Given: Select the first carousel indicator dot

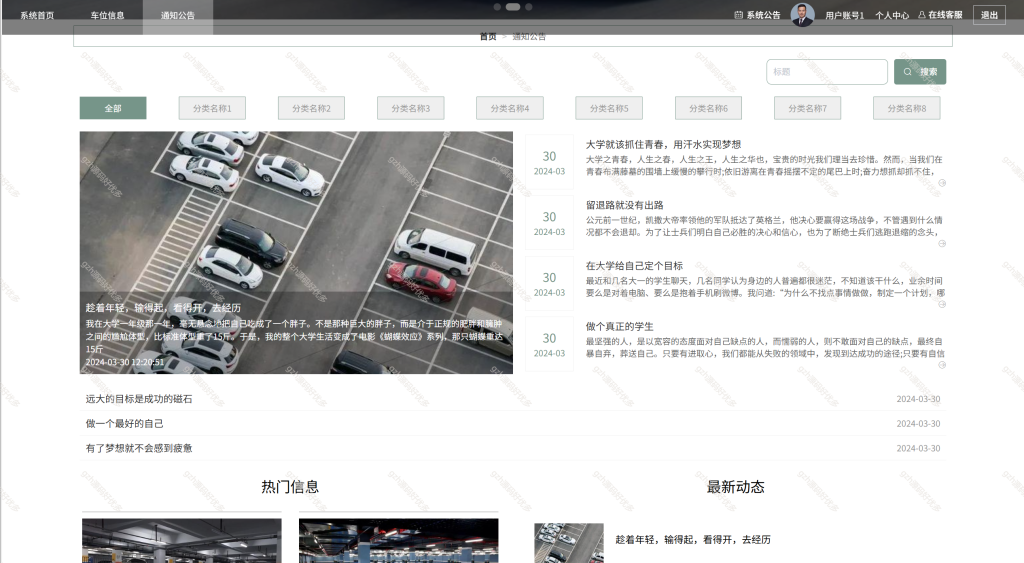Looking at the screenshot, I should coord(497,7).
